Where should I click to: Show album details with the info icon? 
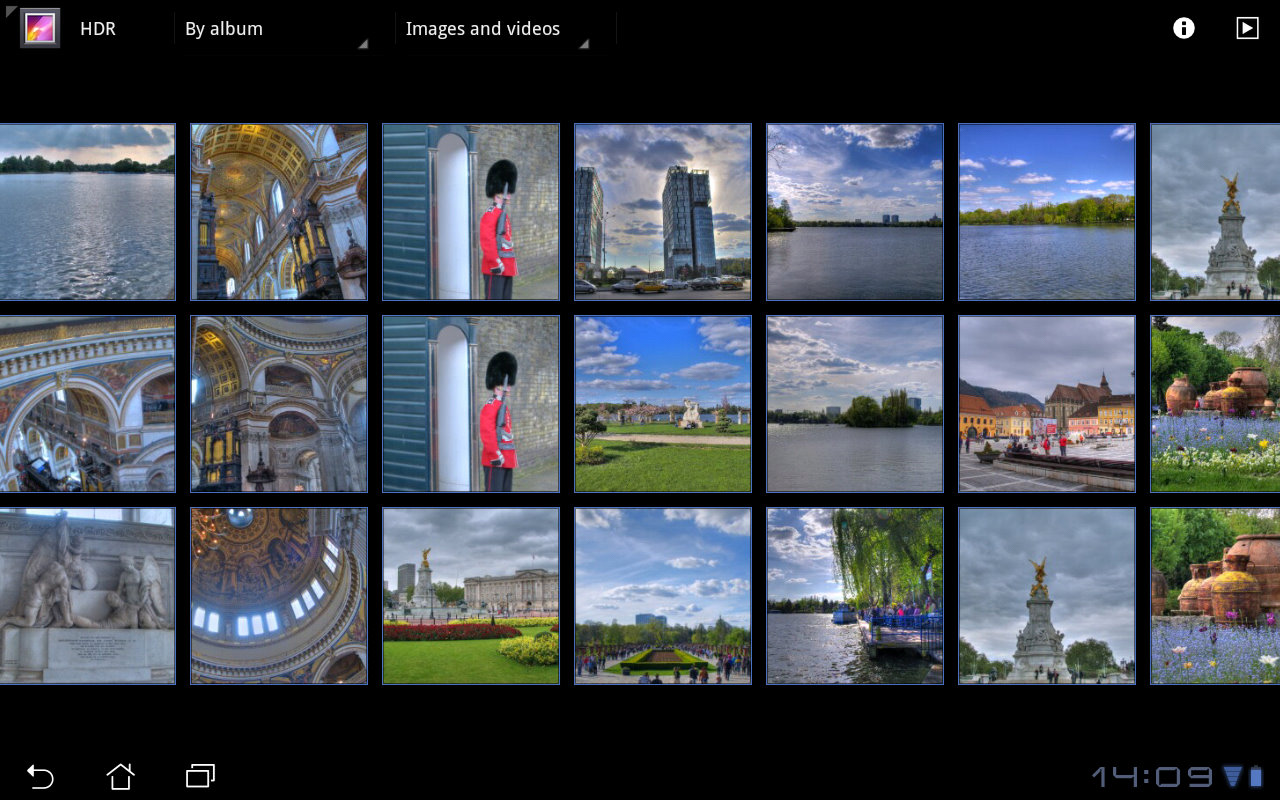point(1184,28)
